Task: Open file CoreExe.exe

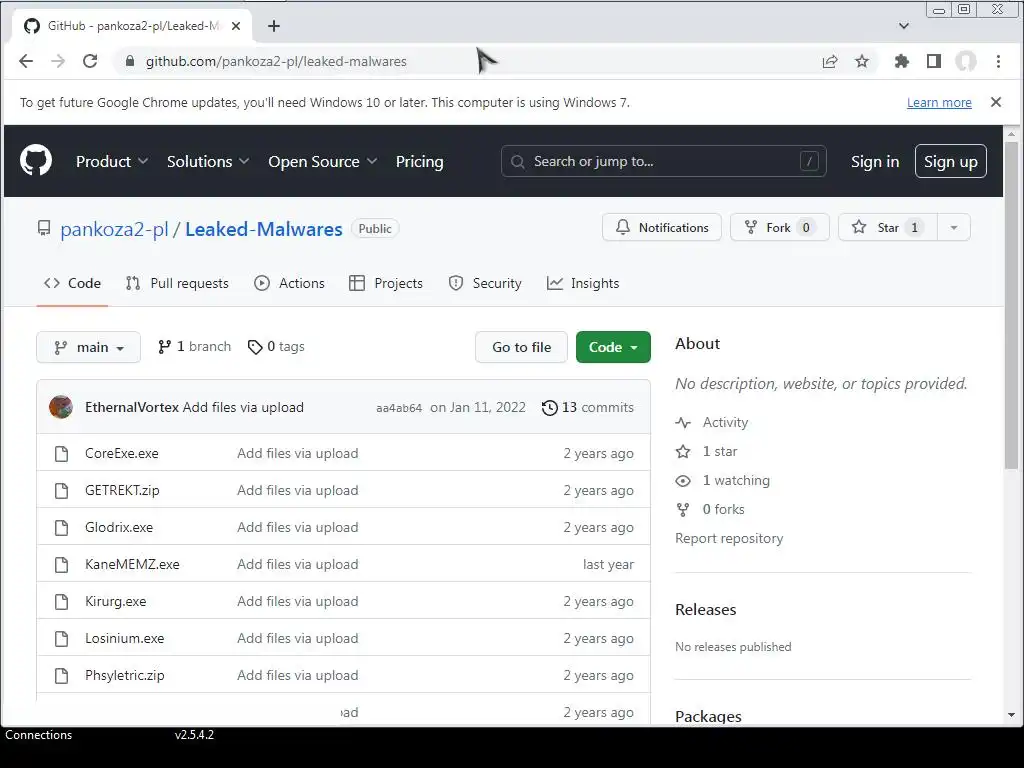Action: 121,453
